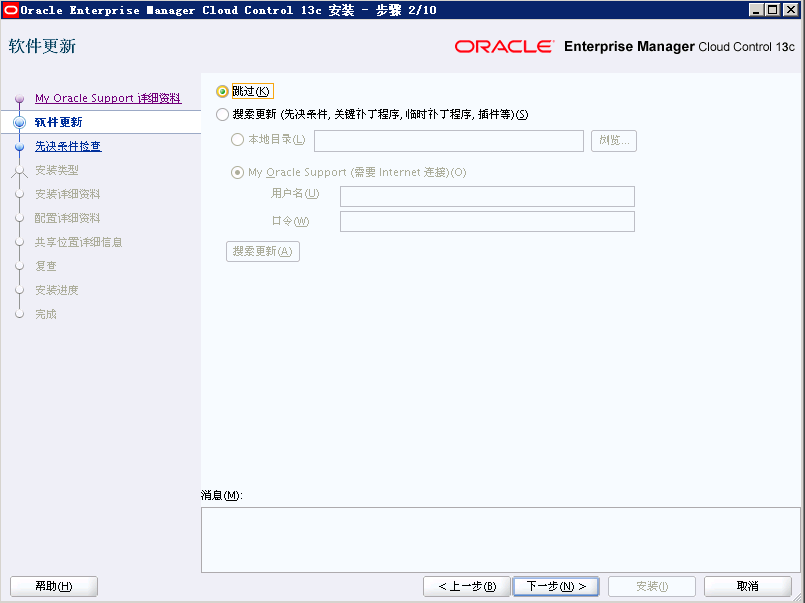805x603 pixels.
Task: Click the 帮助(H) help button
Action: [x=54, y=586]
